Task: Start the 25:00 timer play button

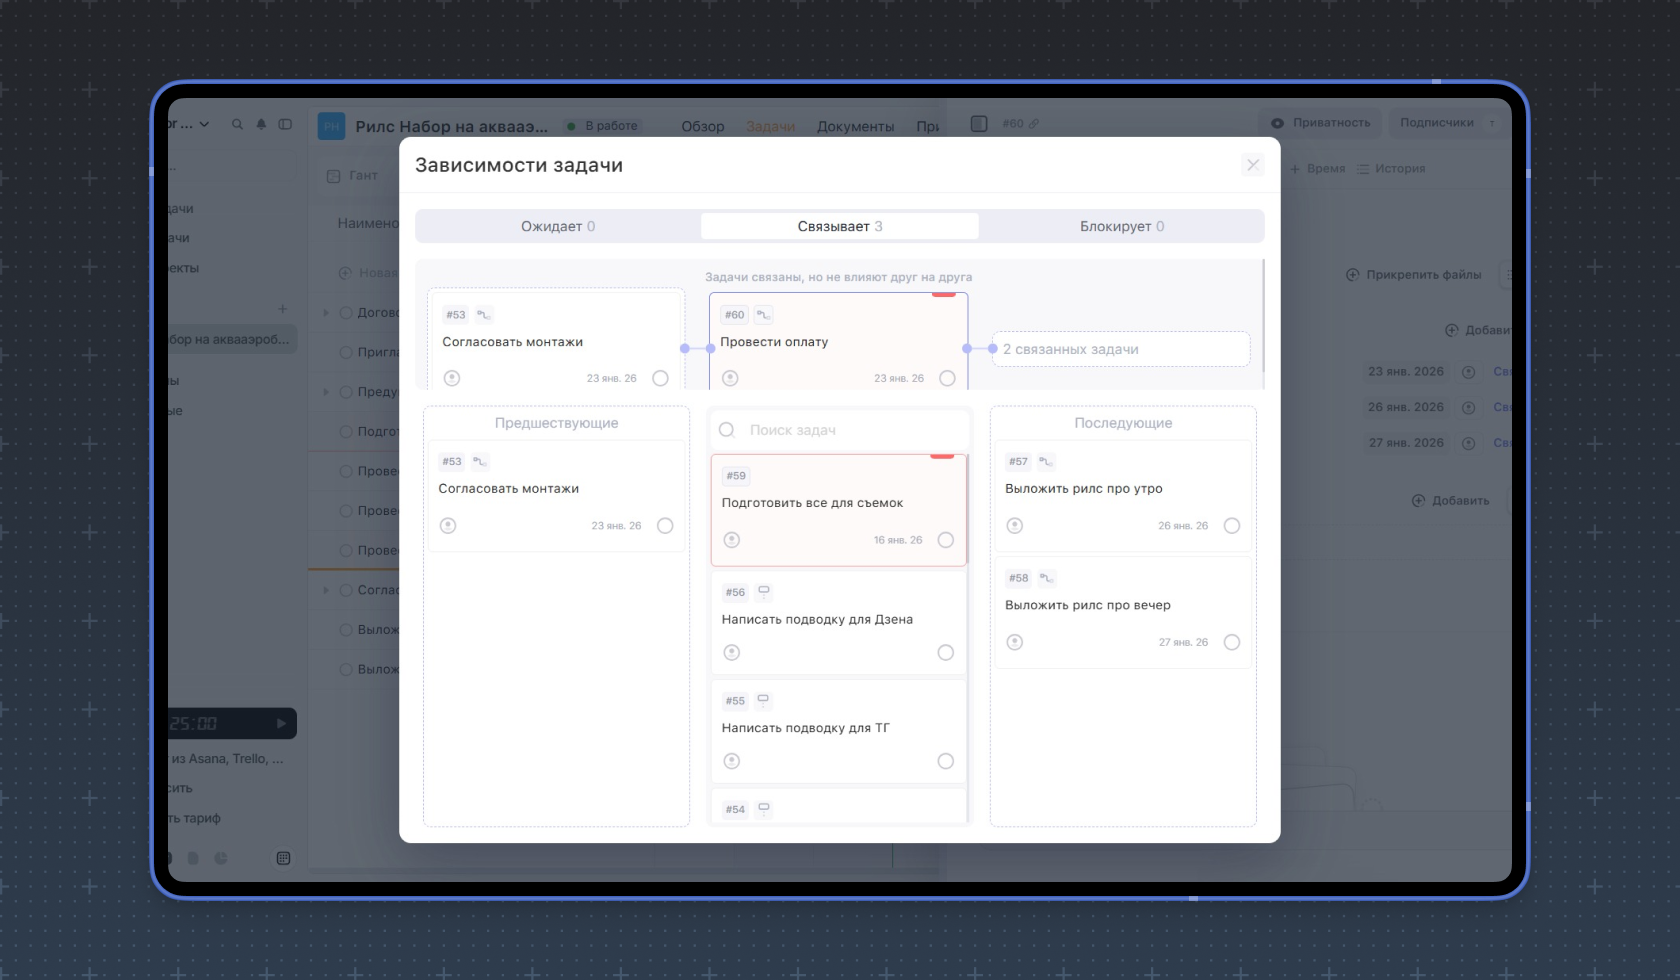Action: (281, 723)
